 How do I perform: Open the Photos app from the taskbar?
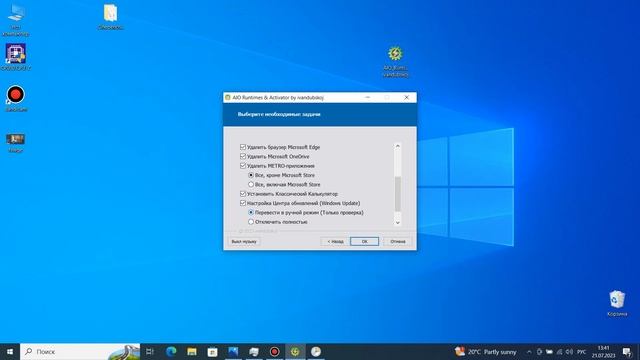(x=233, y=351)
